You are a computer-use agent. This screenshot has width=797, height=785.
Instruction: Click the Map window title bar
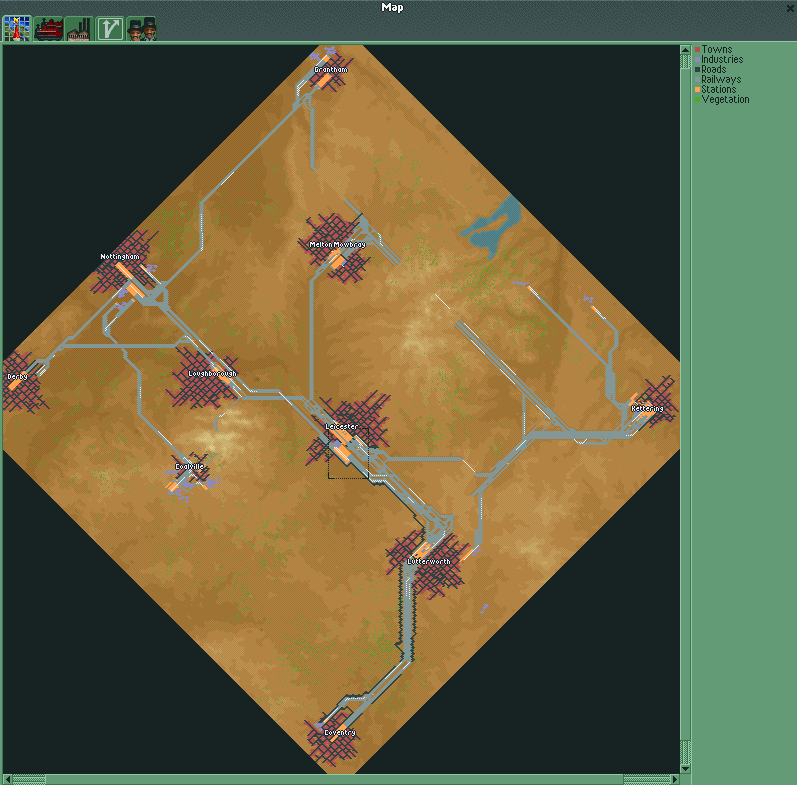(x=392, y=7)
